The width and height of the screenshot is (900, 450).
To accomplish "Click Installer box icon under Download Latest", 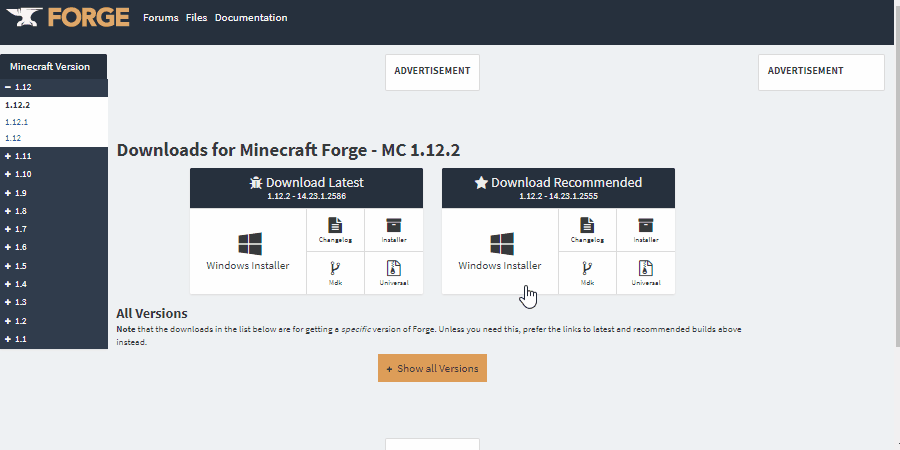I will [394, 230].
